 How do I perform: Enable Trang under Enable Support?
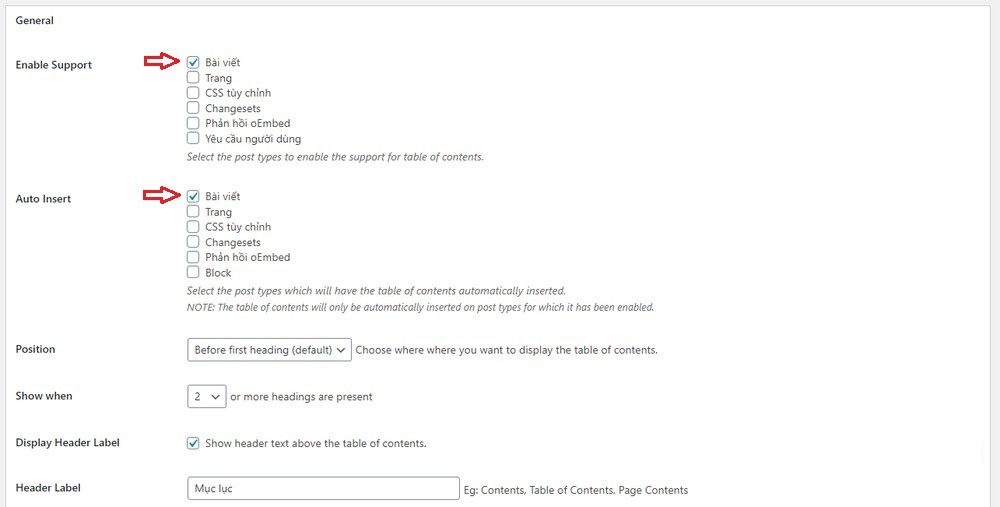[x=193, y=77]
